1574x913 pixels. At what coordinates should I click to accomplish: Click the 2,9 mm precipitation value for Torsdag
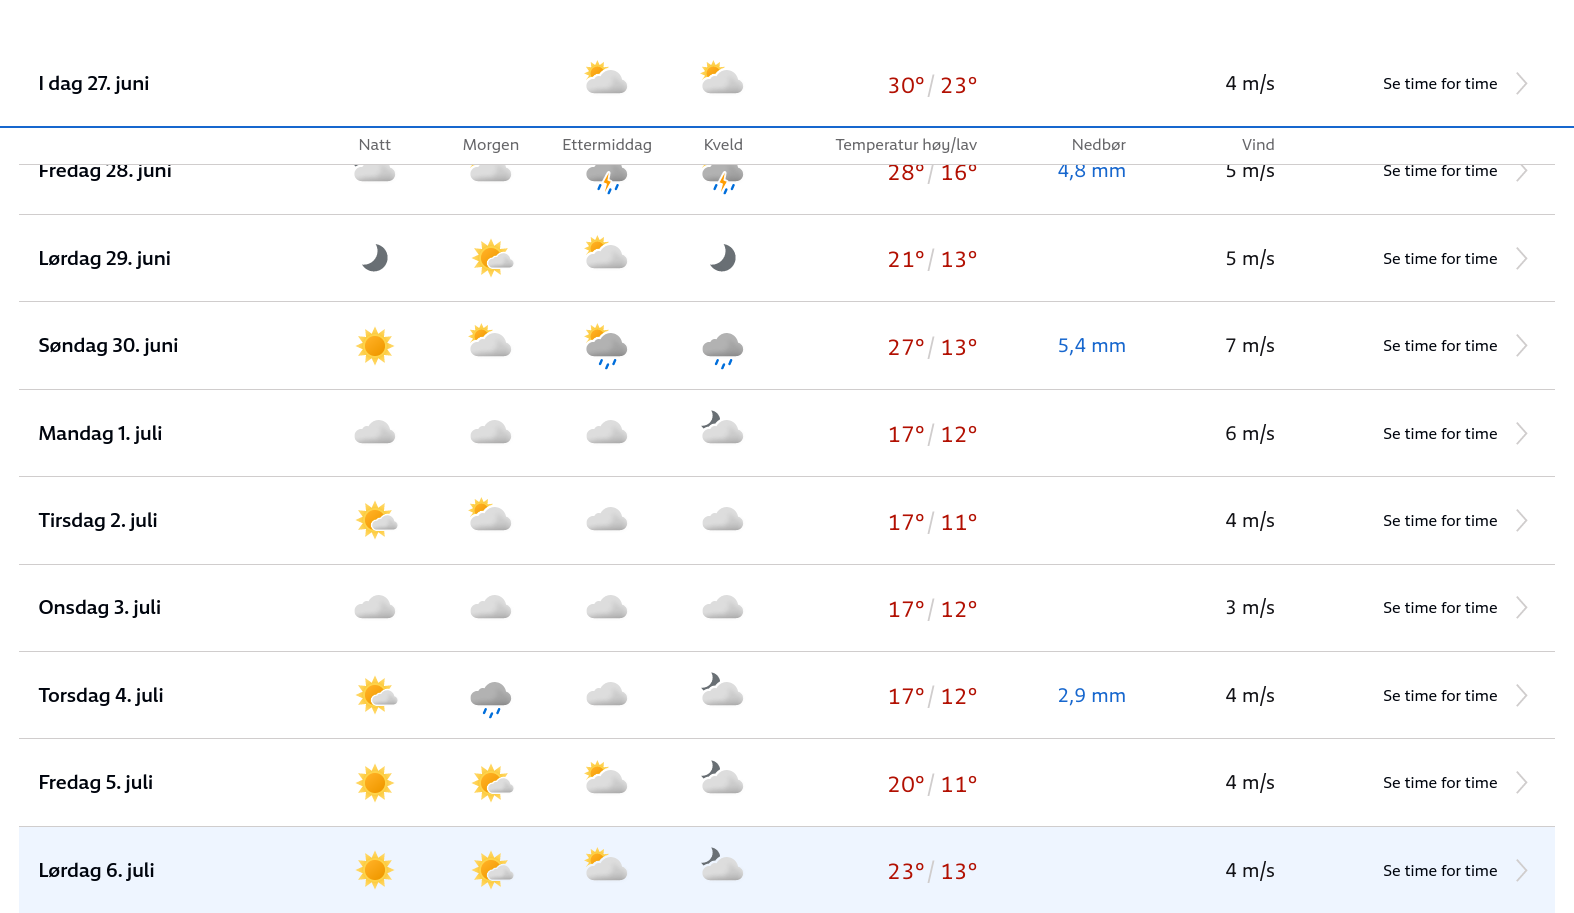coord(1092,696)
